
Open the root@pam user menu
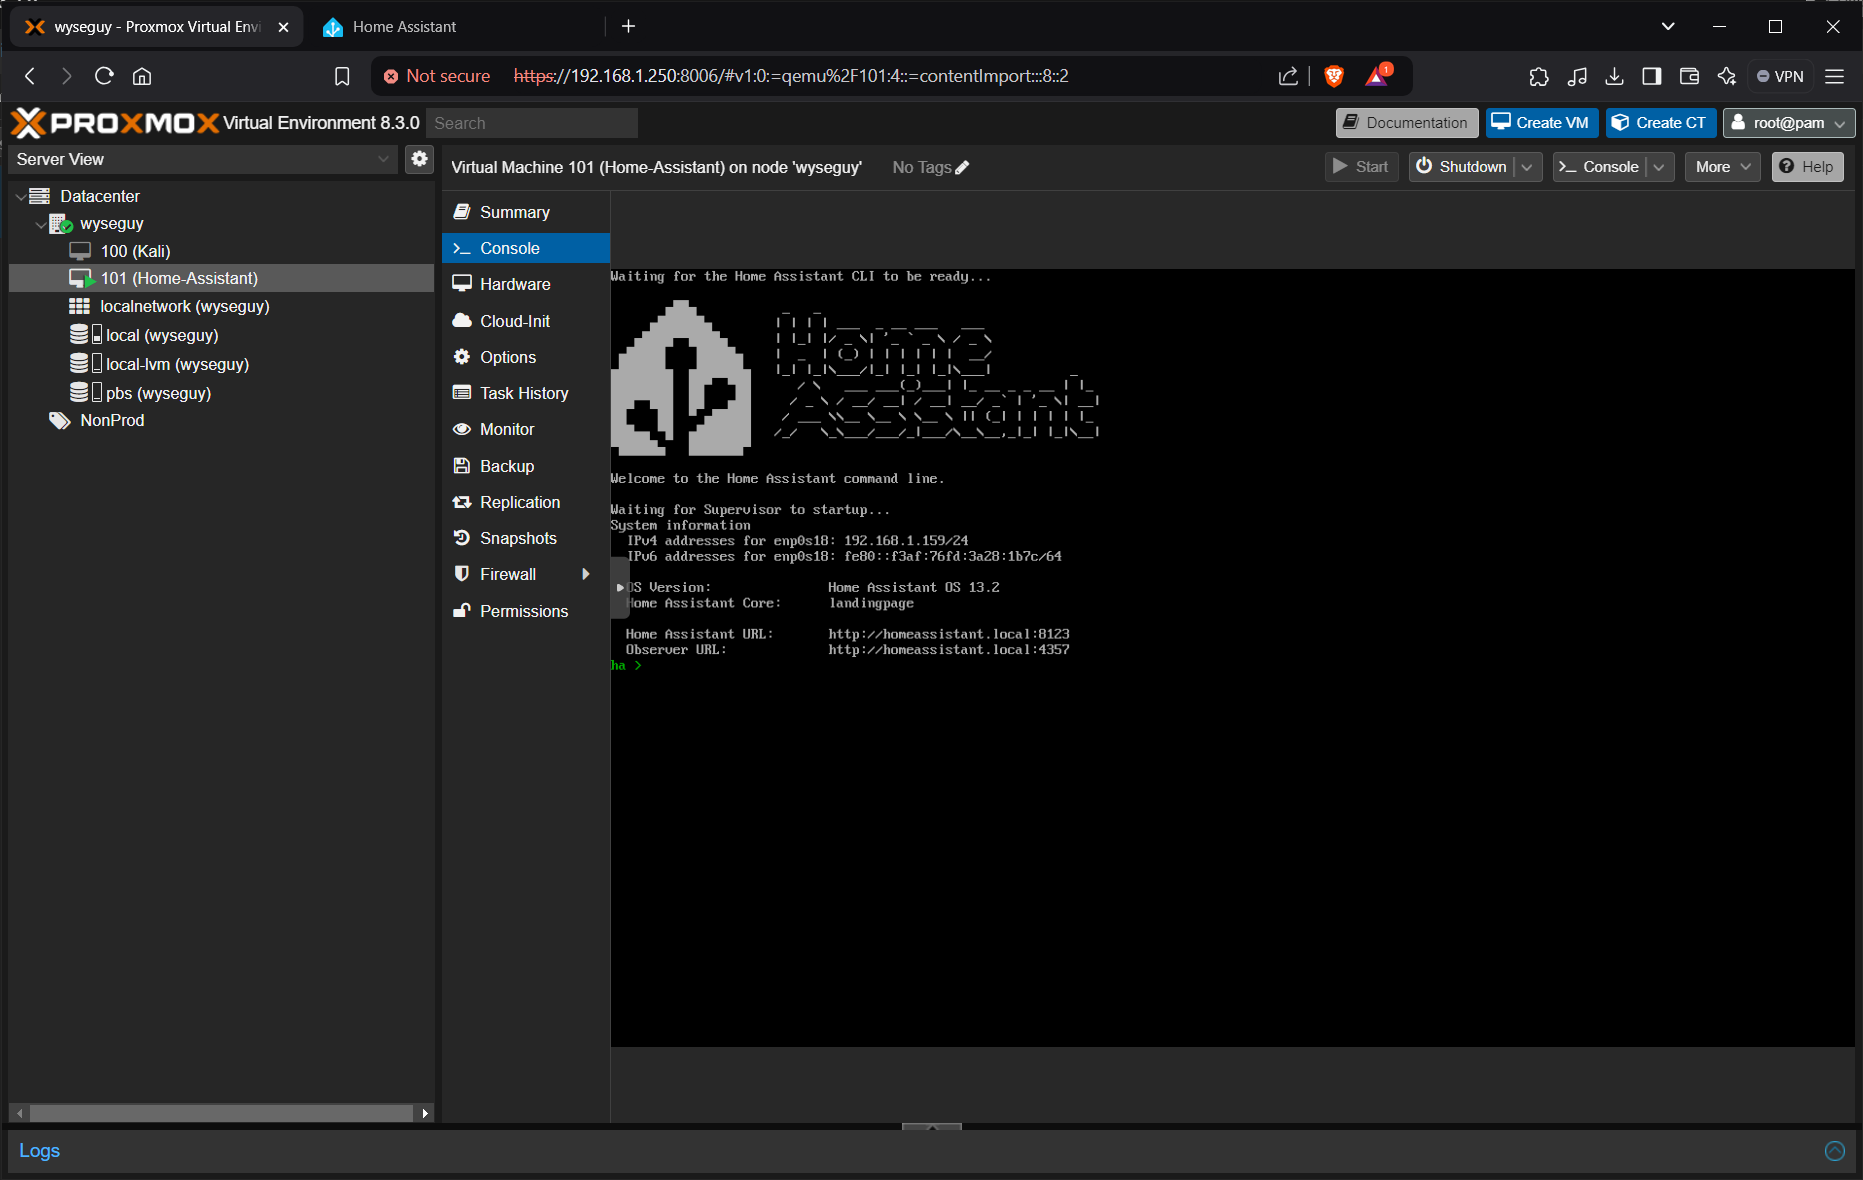(x=1788, y=123)
